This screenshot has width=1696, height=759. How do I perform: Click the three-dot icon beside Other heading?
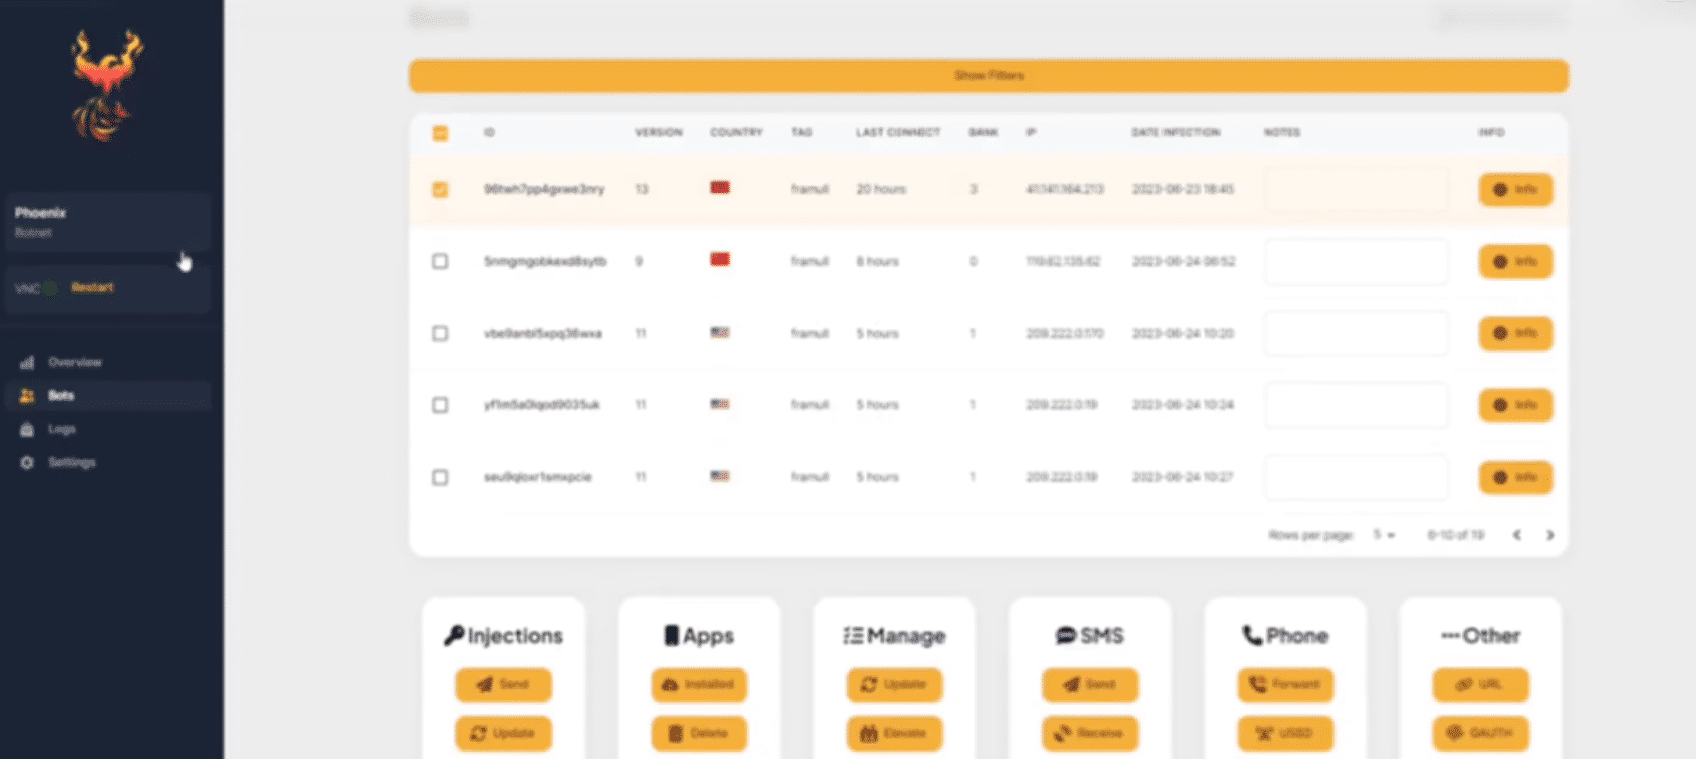[1450, 635]
